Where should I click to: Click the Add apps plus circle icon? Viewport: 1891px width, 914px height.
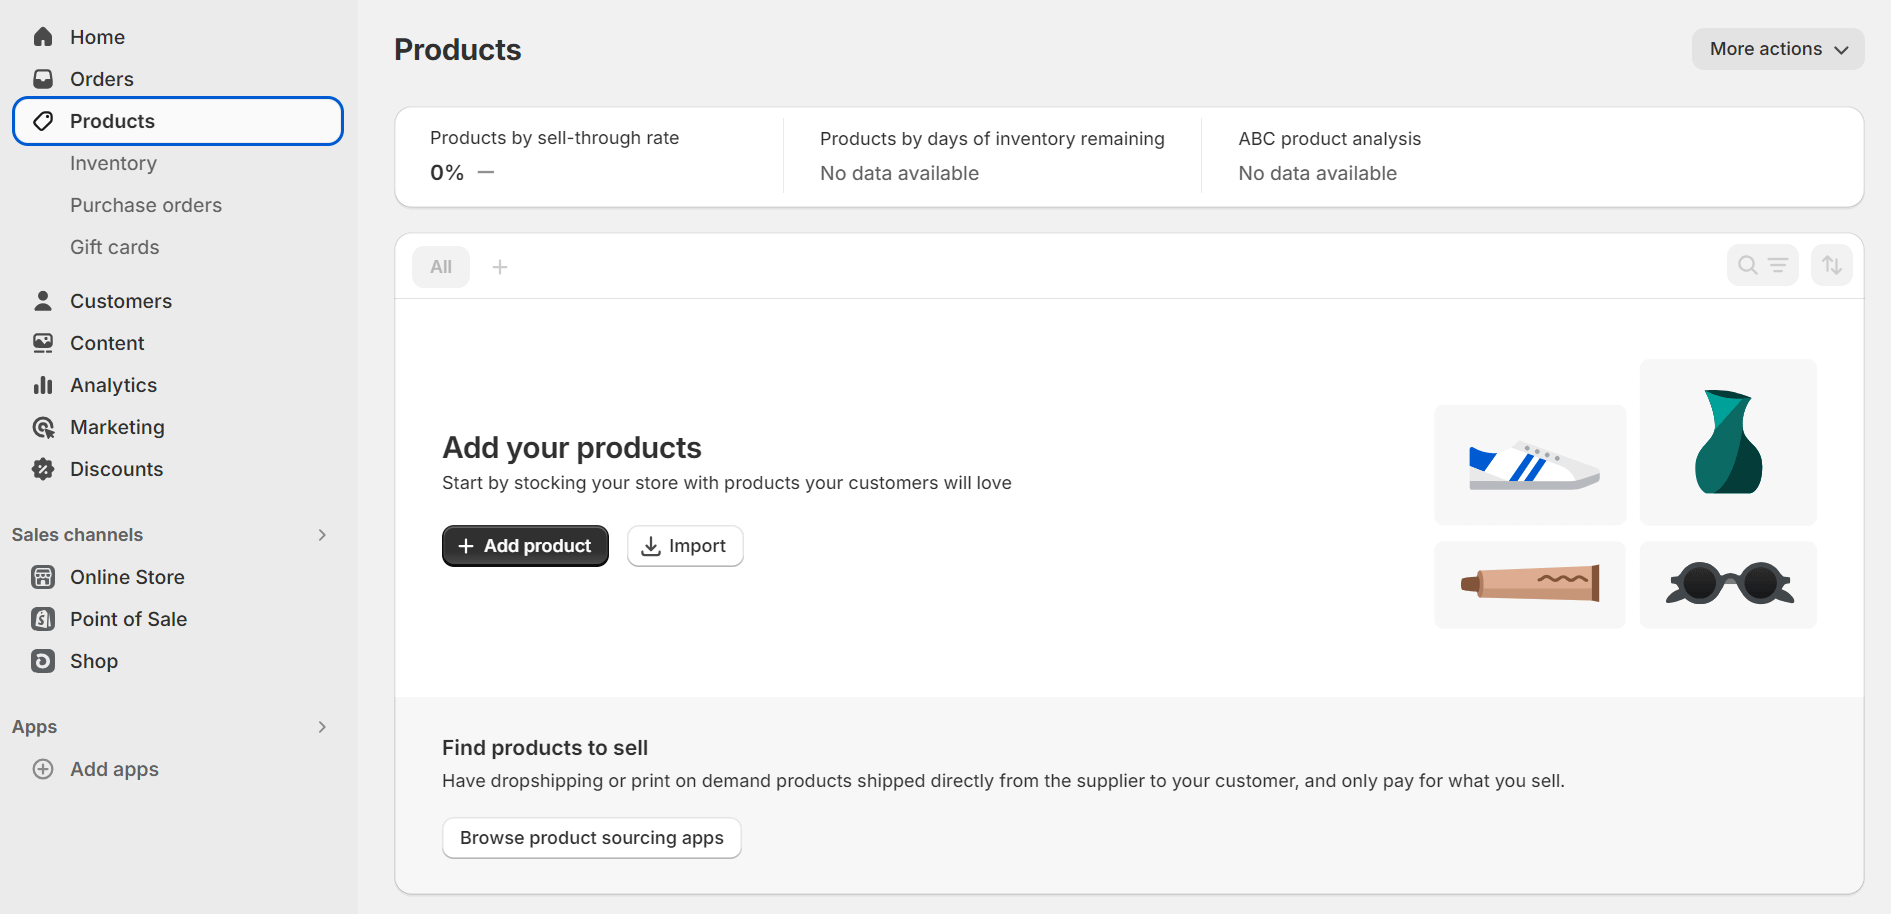(43, 769)
